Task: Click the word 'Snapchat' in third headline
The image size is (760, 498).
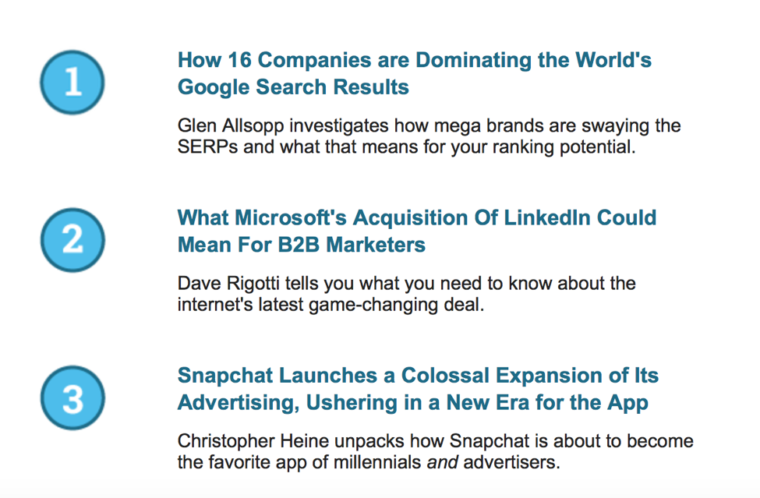Action: click(226, 376)
